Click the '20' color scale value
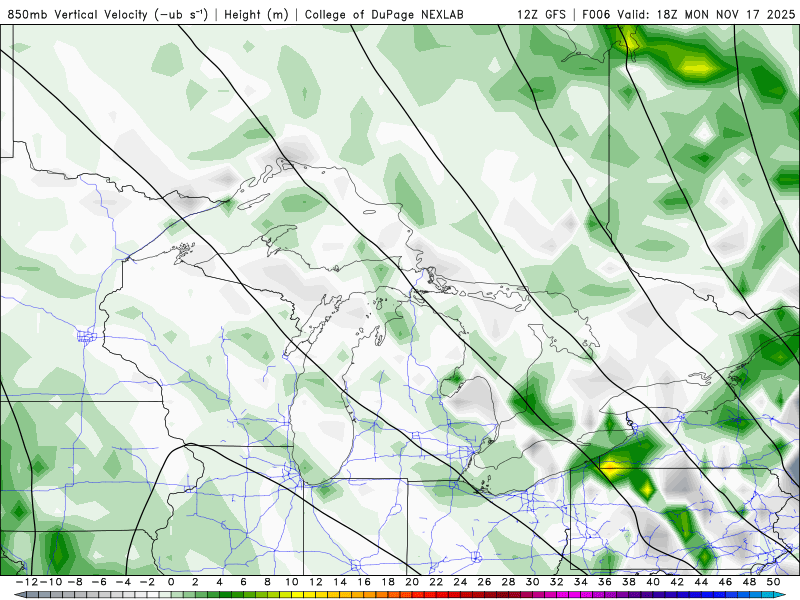The image size is (800, 600). point(412,582)
